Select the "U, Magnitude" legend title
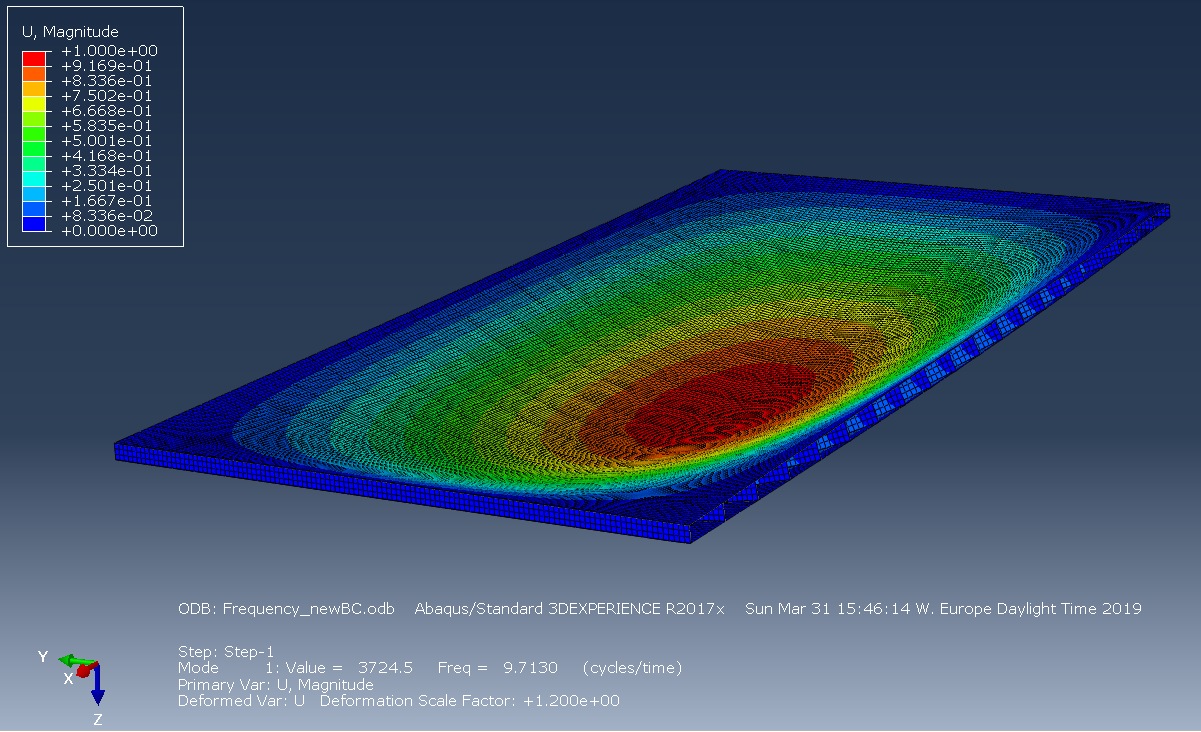1201x732 pixels. coord(70,32)
